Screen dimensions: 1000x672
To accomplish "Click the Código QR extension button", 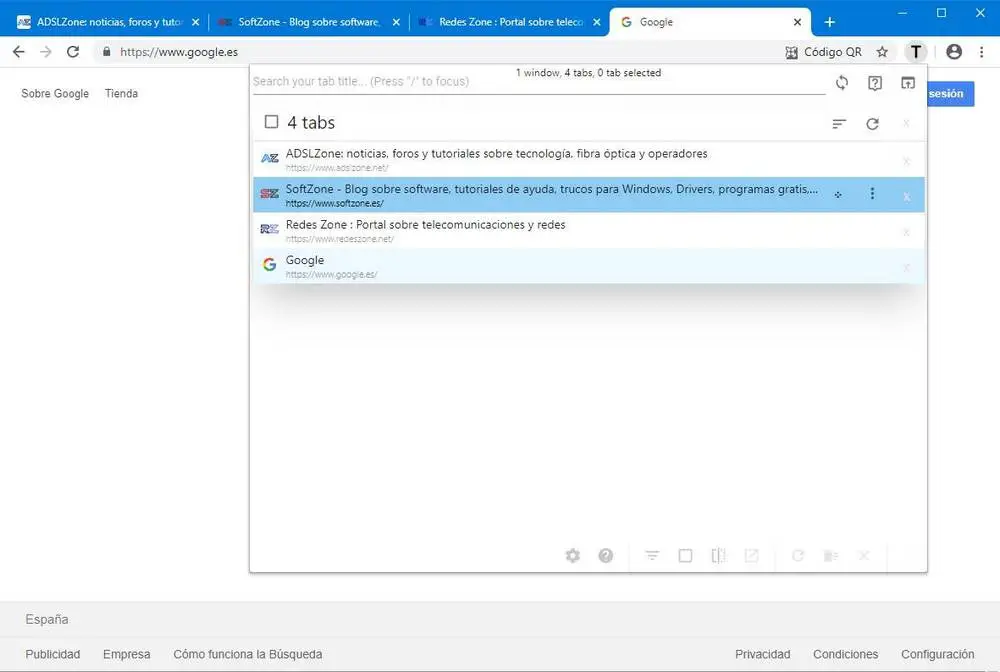I will [823, 52].
